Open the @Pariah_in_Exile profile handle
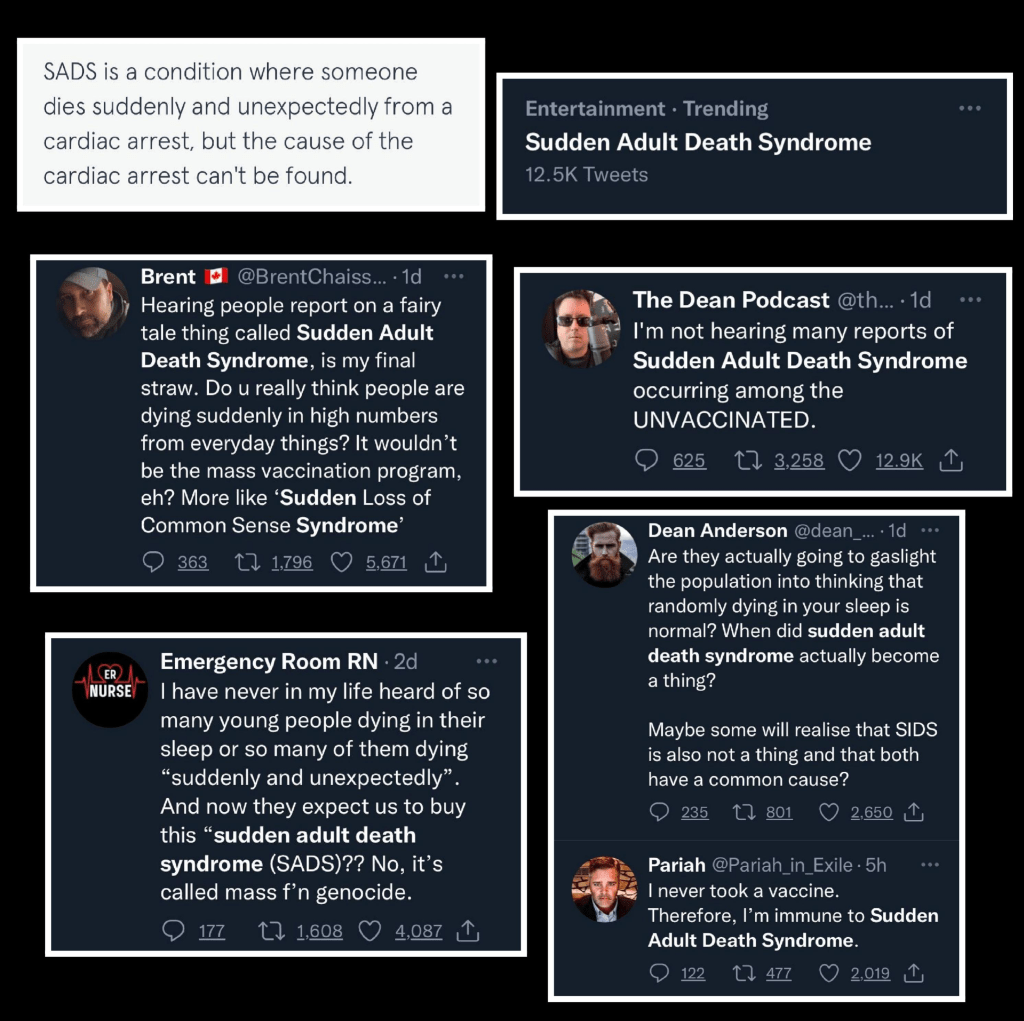1024x1021 pixels. pos(782,865)
